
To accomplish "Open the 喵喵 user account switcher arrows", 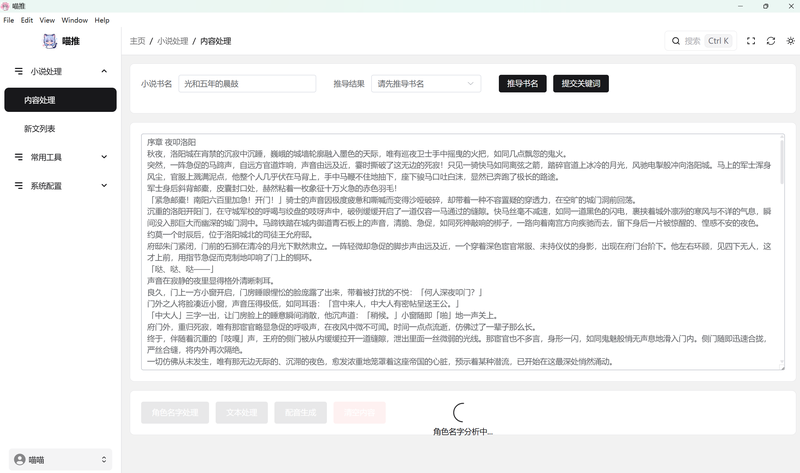I will point(104,459).
